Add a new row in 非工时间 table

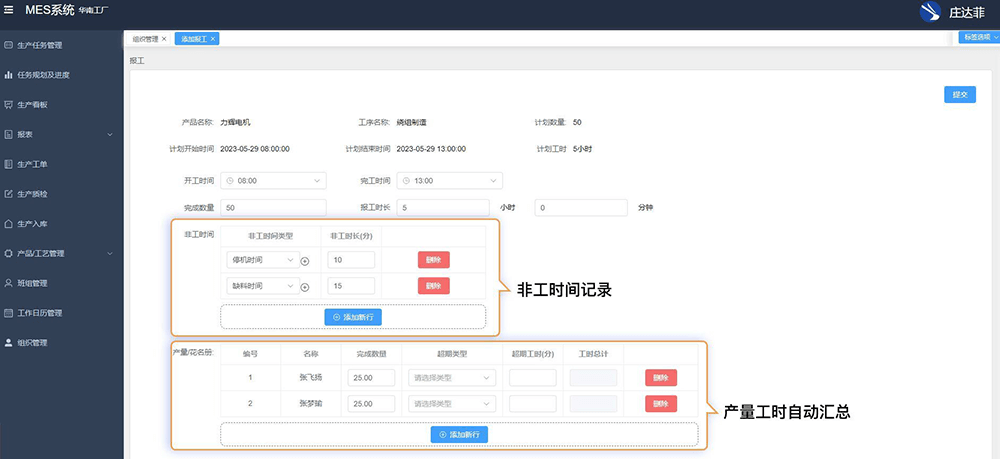[x=353, y=317]
